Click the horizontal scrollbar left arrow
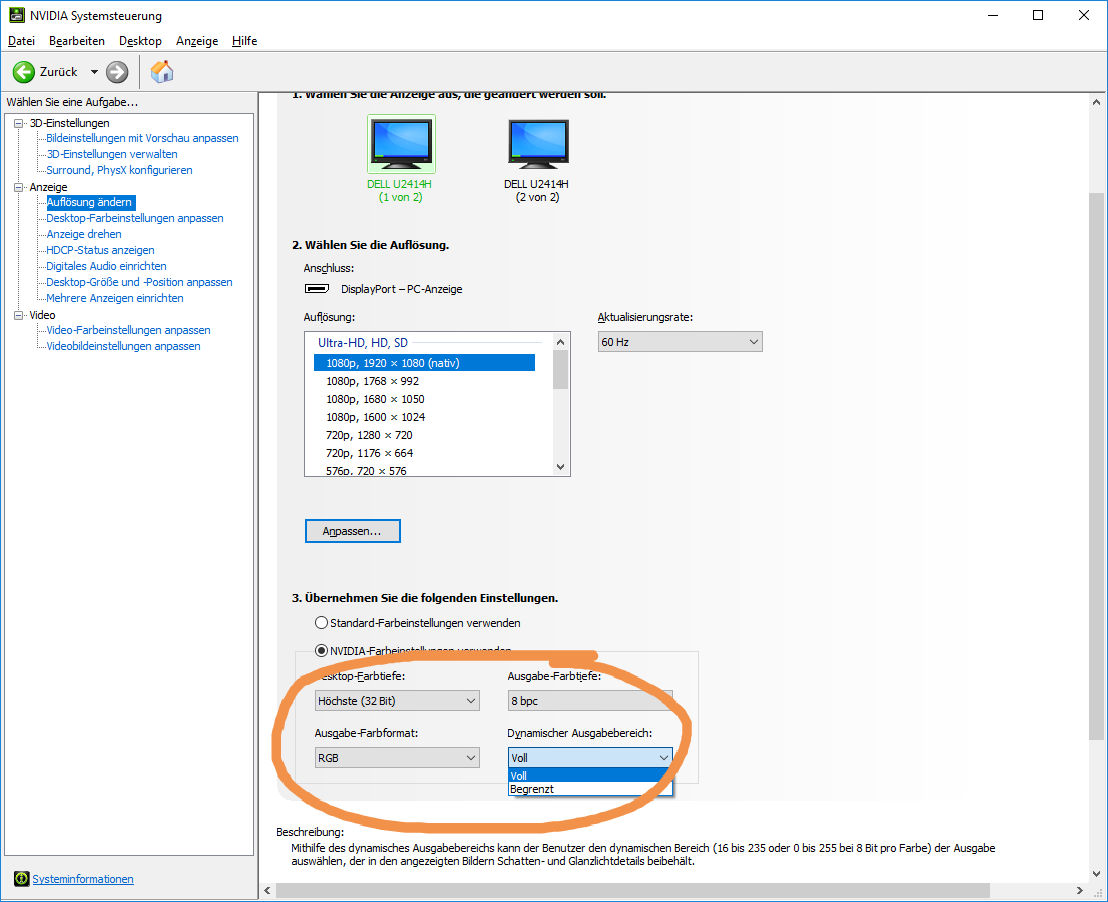Screen dimensions: 1108x902 pos(267,891)
